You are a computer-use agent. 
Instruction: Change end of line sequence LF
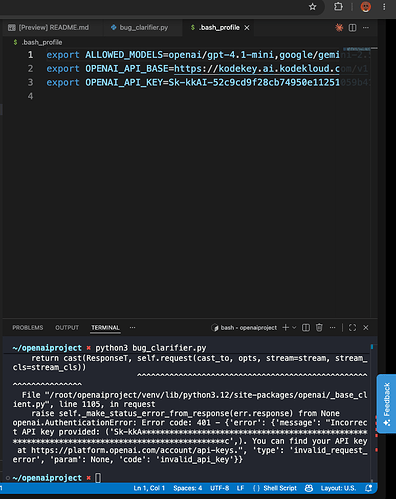point(240,488)
